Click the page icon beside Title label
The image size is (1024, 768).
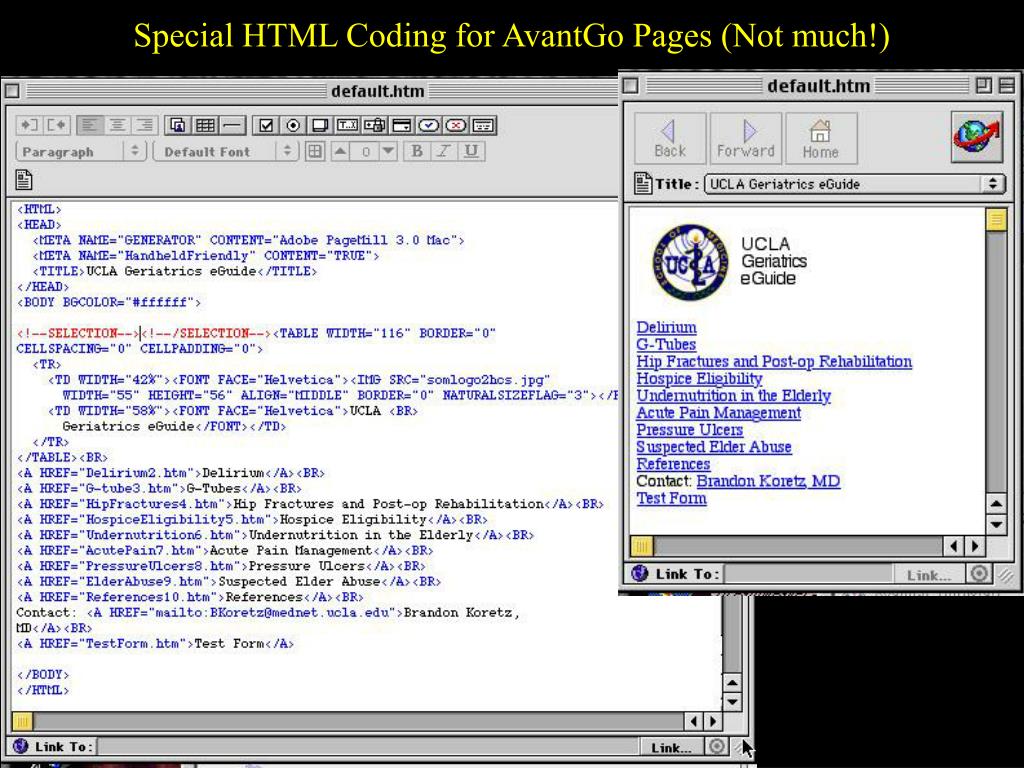(x=643, y=184)
